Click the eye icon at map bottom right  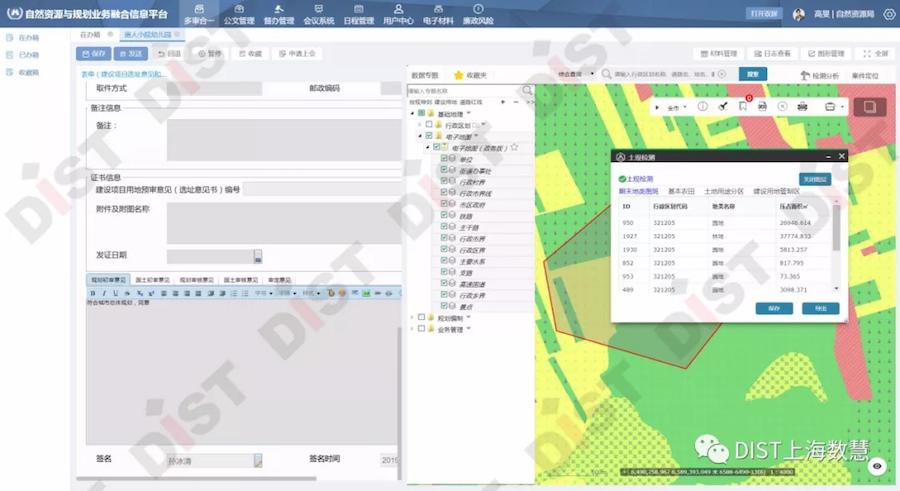(x=876, y=466)
